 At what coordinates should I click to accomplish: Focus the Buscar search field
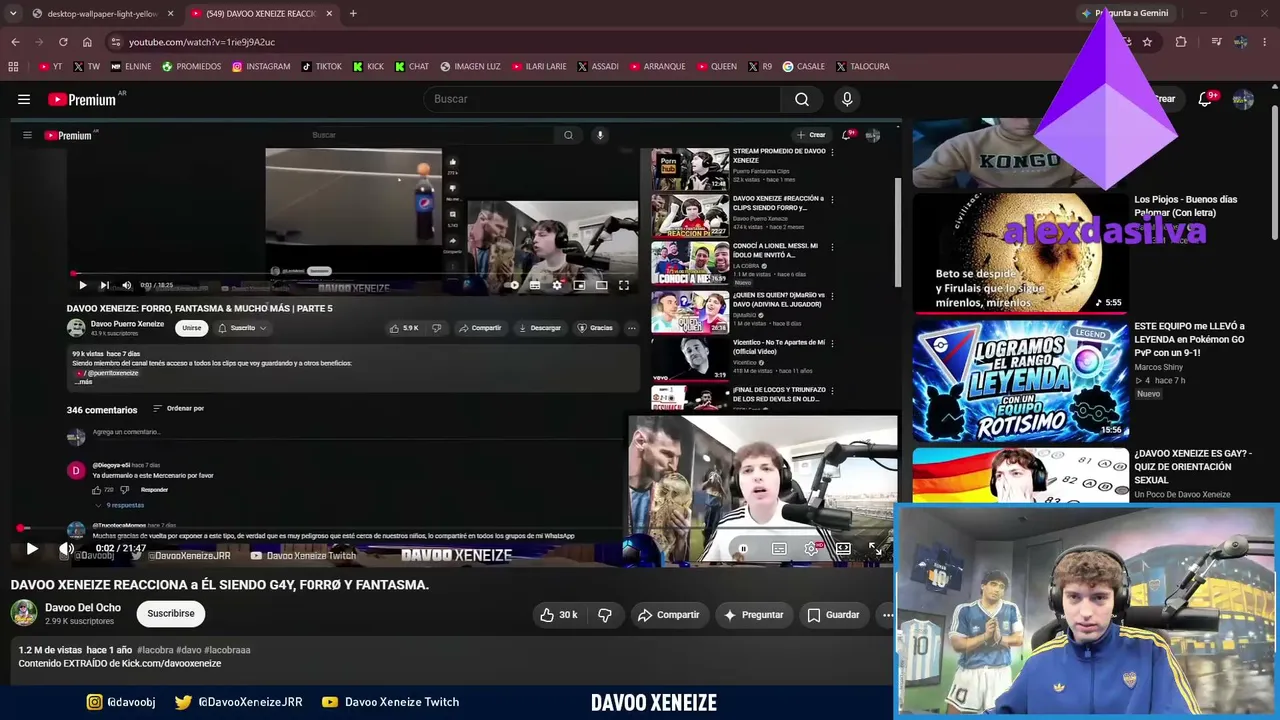click(x=602, y=99)
